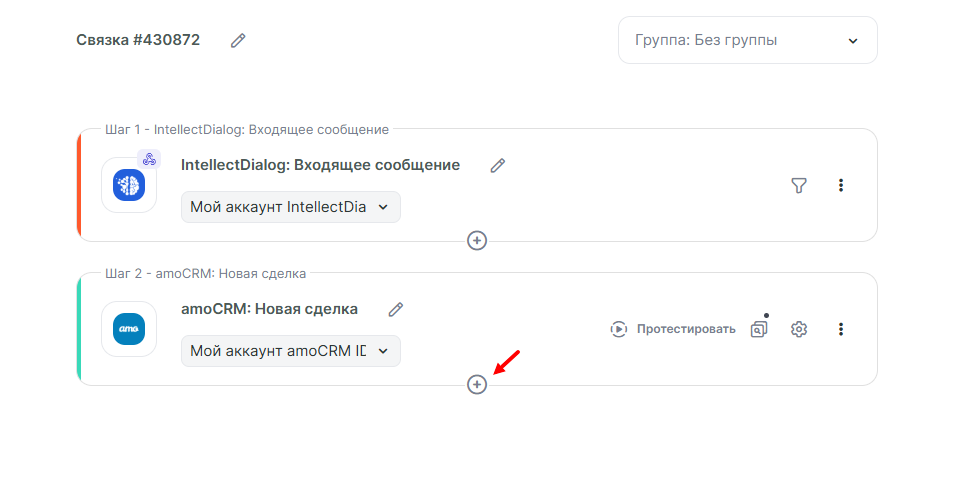This screenshot has width=956, height=486.
Task: Add a step between Шаг 1 and Шаг 2
Action: (477, 240)
